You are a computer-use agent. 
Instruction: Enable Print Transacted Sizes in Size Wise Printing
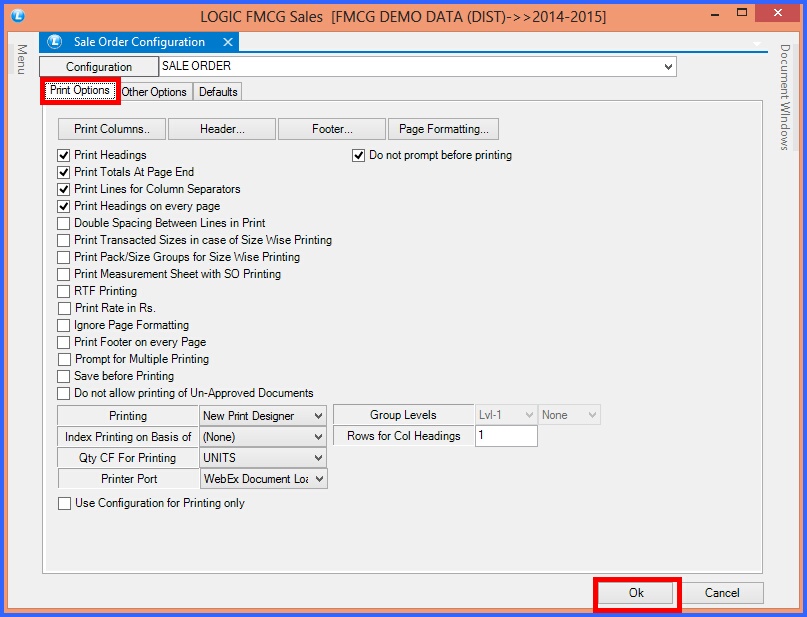[64, 240]
